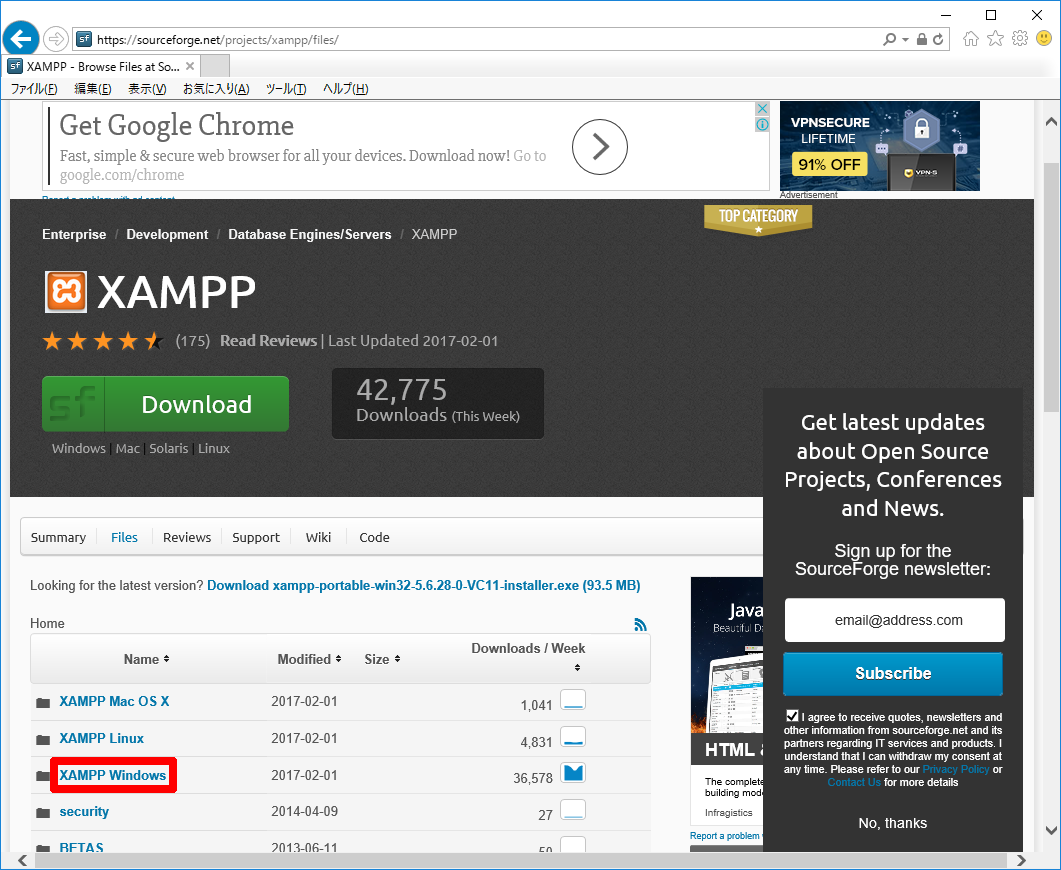The width and height of the screenshot is (1061, 870).
Task: Close the XAMPP browser tab
Action: coord(190,66)
